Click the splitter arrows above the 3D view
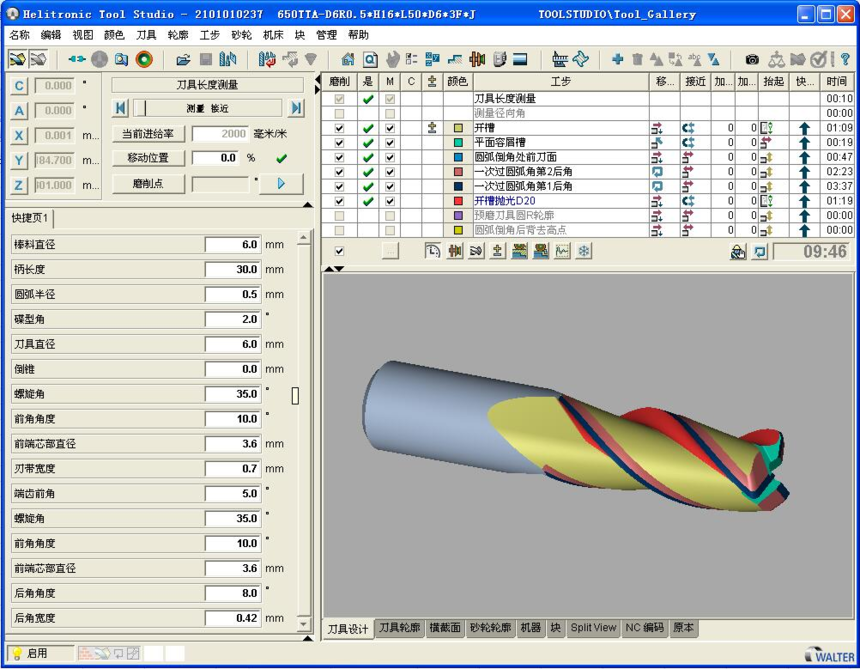860x669 pixels. click(335, 269)
